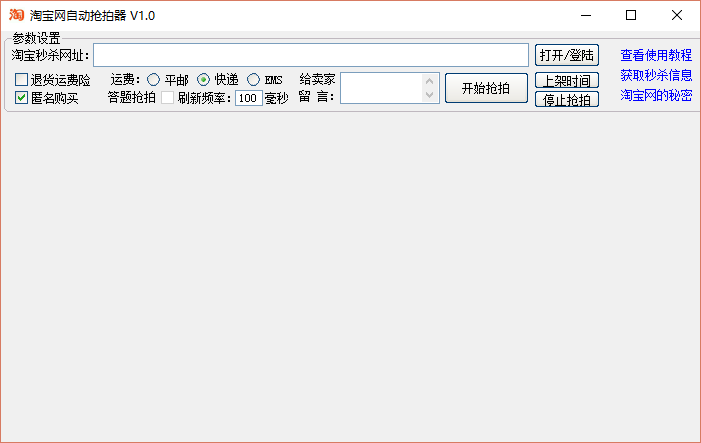Click the Taobao app icon in title bar
The width and height of the screenshot is (701, 443).
(16, 15)
